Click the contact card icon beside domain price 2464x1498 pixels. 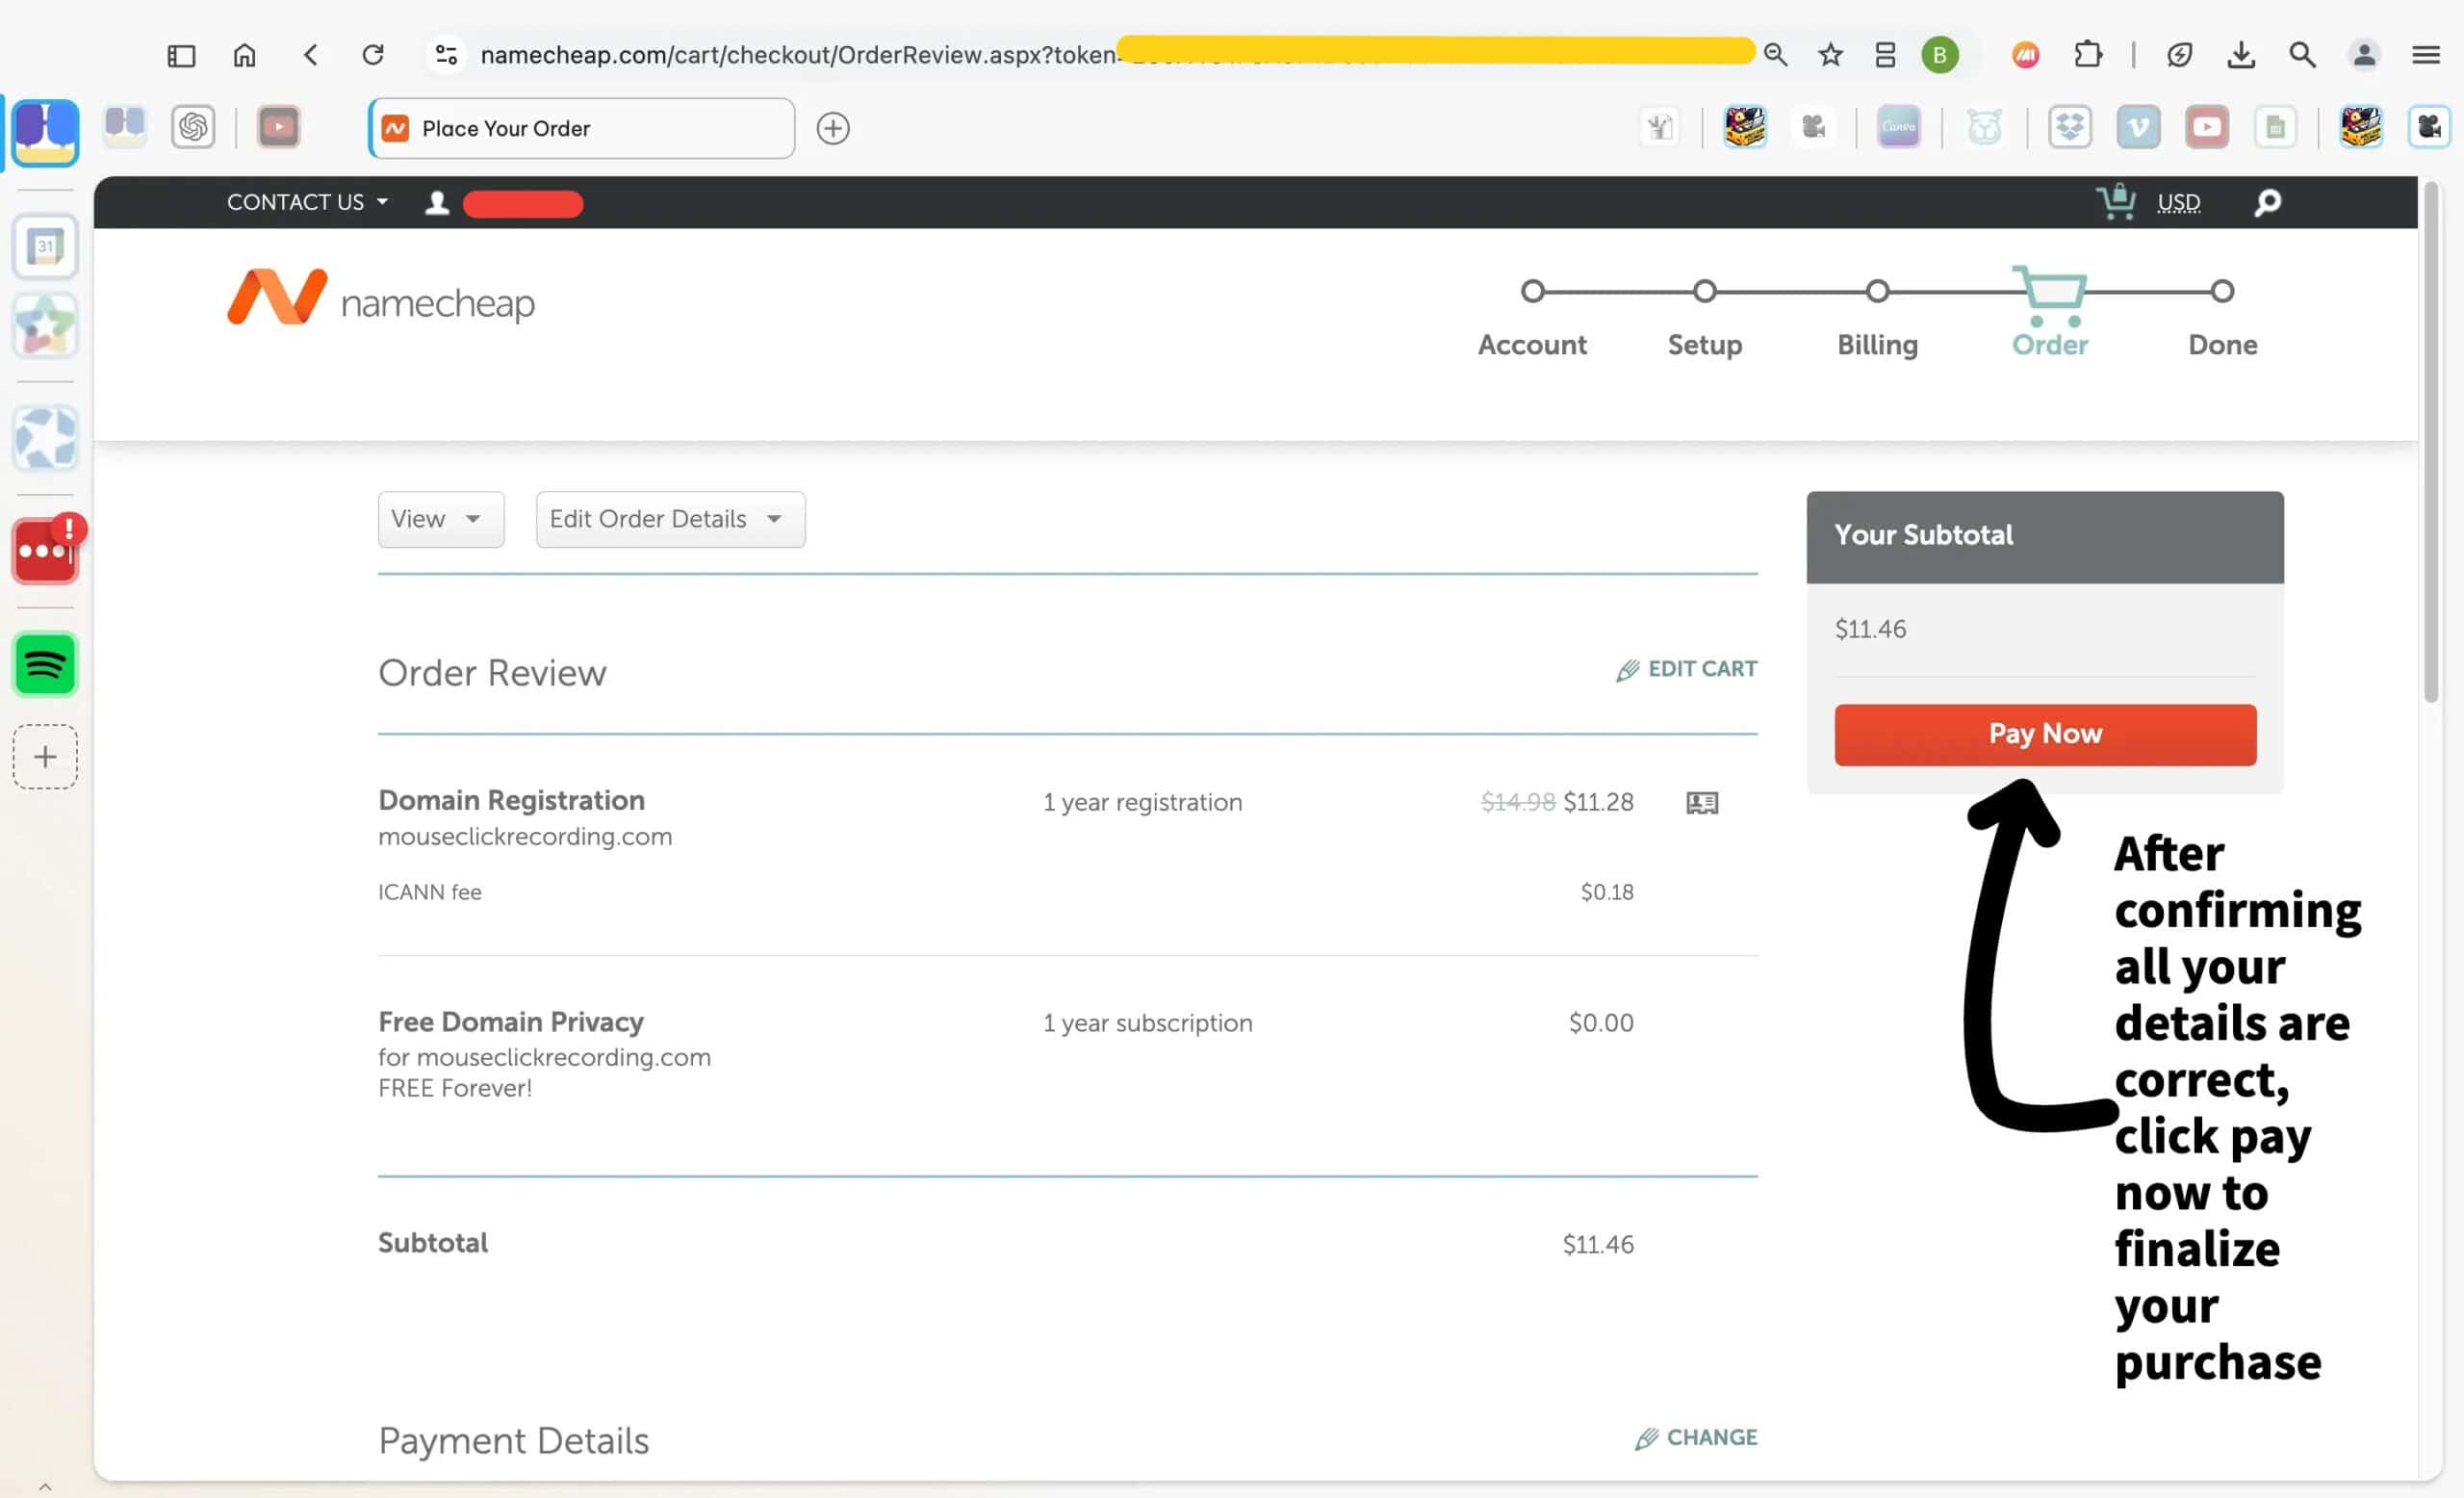click(x=1701, y=803)
